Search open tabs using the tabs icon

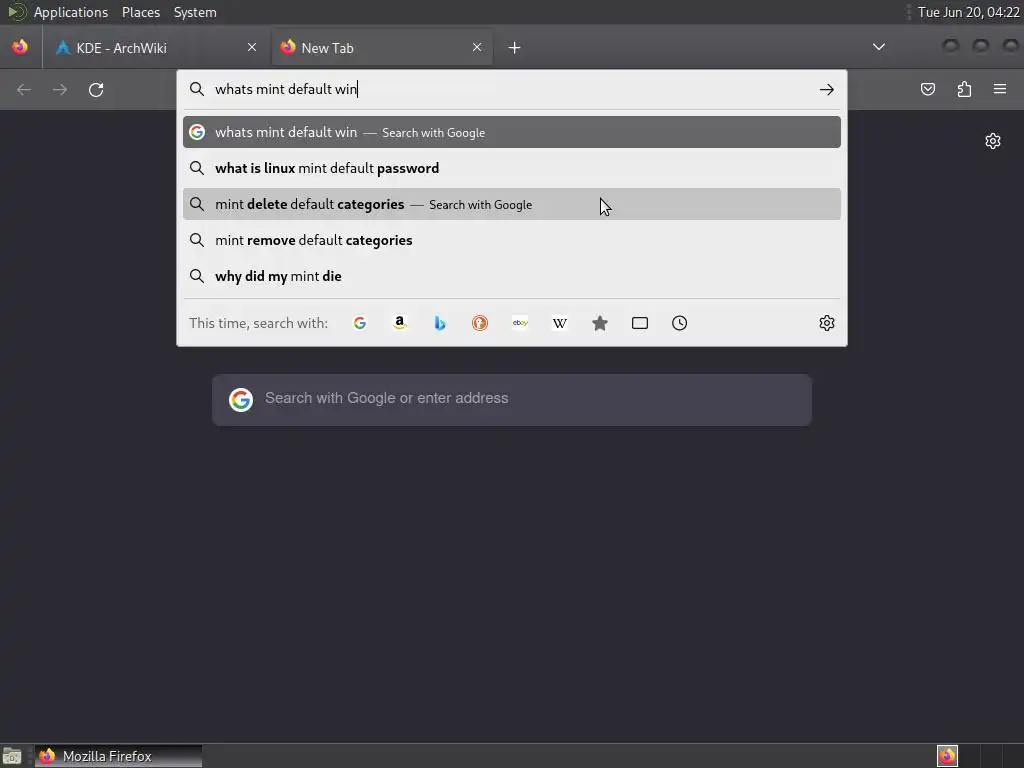click(640, 323)
